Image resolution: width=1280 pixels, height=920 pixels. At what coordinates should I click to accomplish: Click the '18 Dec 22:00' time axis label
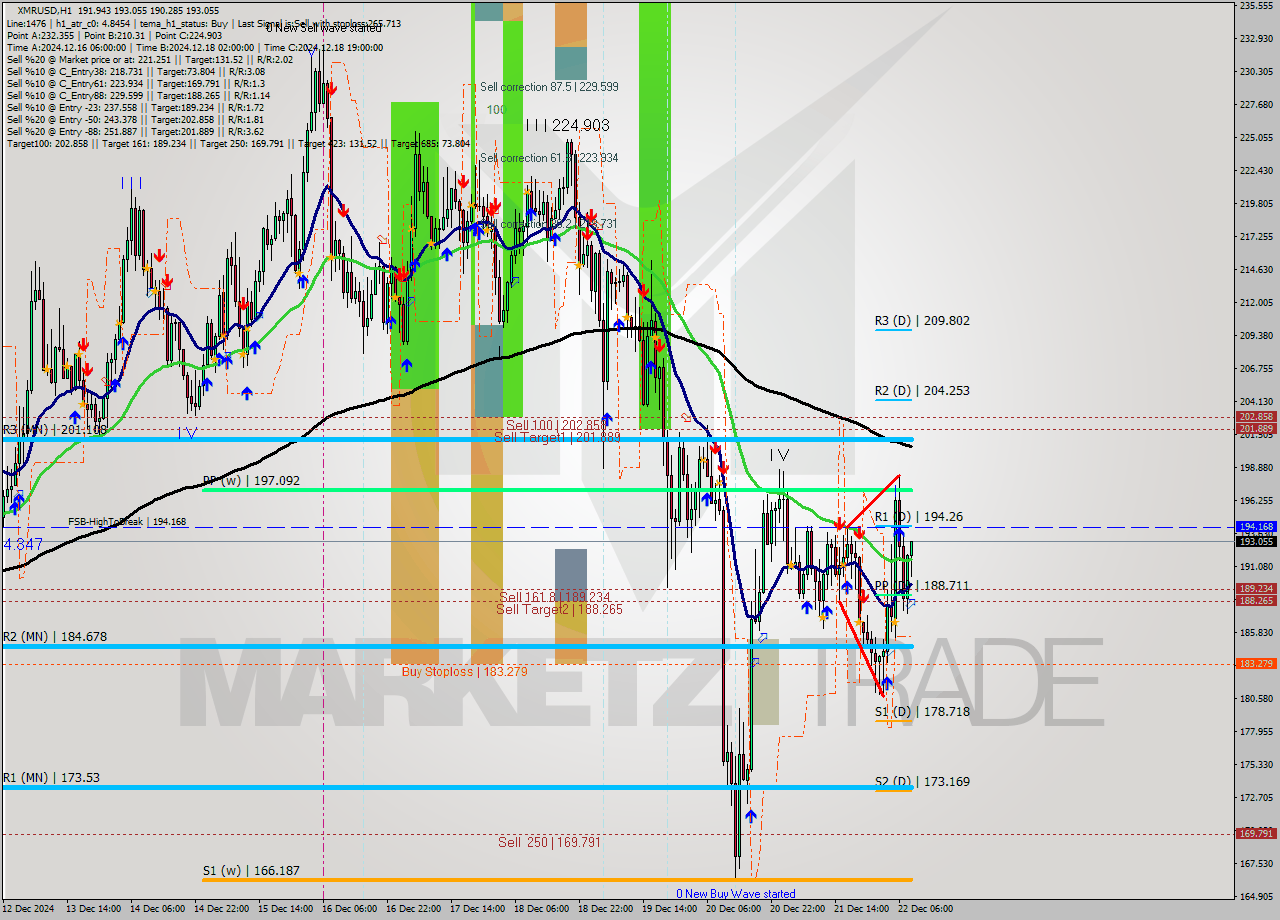(605, 909)
